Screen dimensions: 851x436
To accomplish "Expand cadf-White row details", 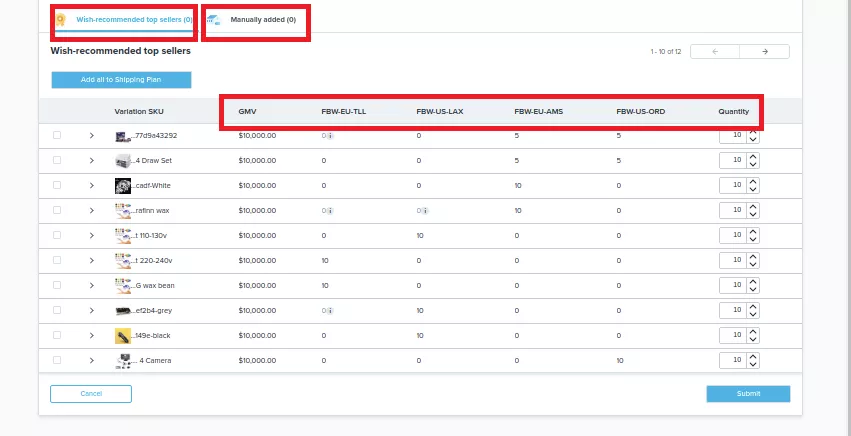I will coord(92,186).
